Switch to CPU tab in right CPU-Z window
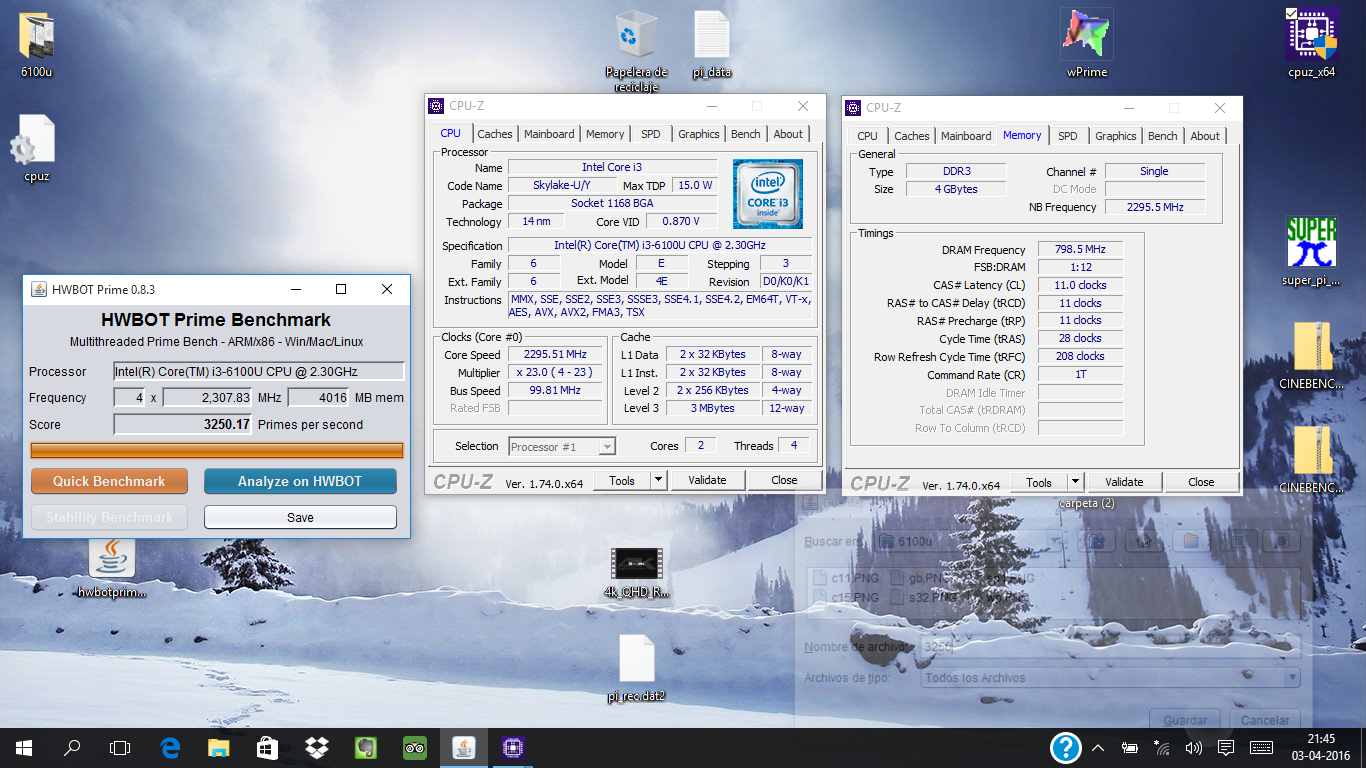This screenshot has height=768, width=1366. click(x=868, y=136)
